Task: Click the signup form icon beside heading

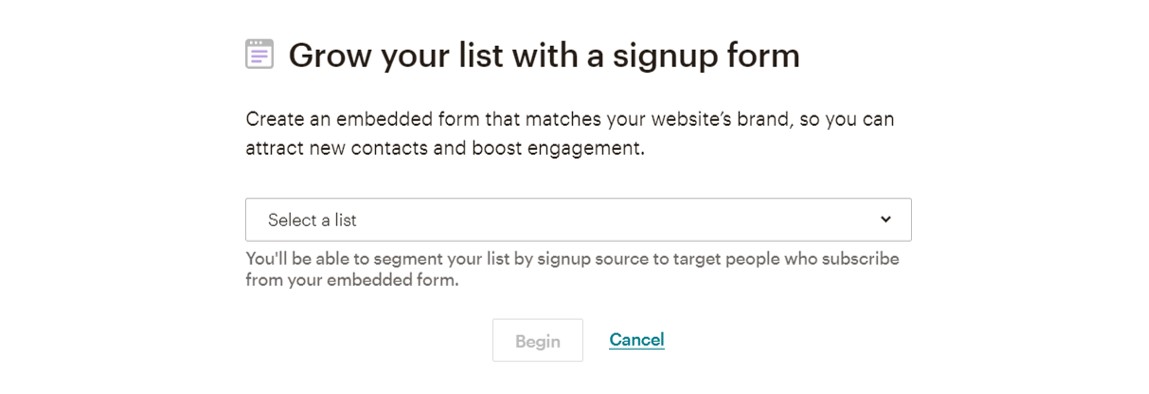Action: [259, 54]
